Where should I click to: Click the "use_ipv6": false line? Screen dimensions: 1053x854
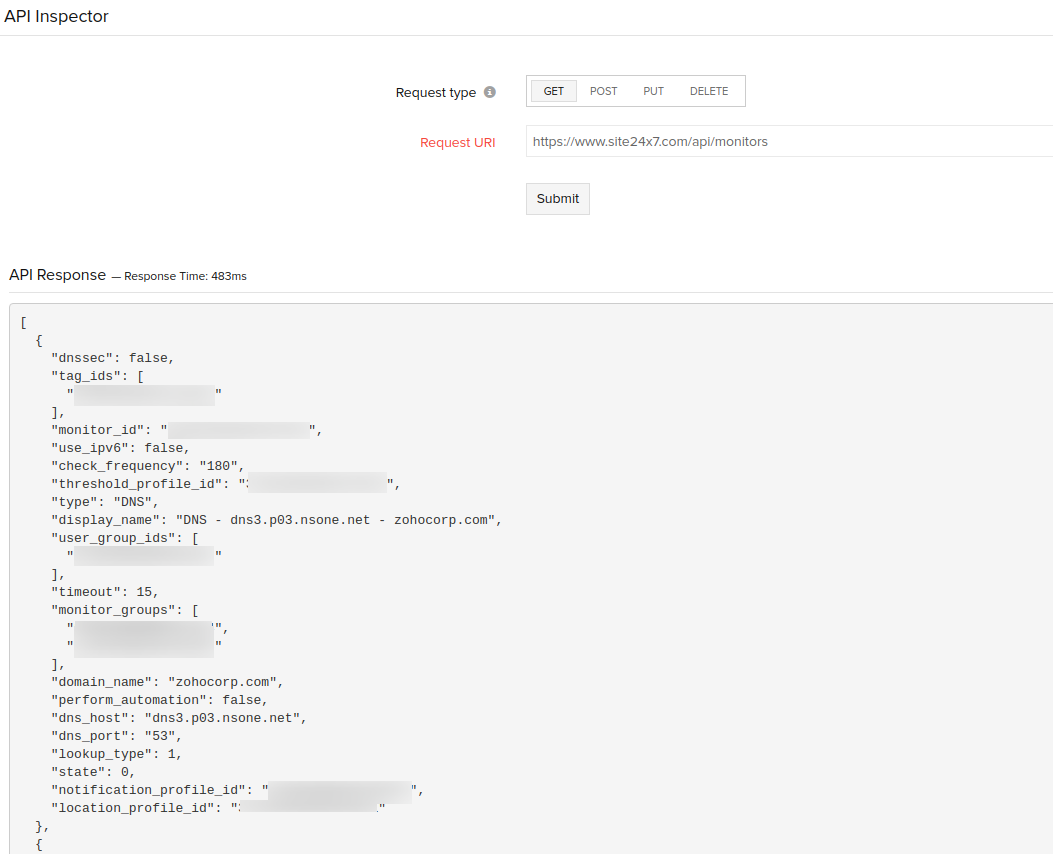(121, 448)
